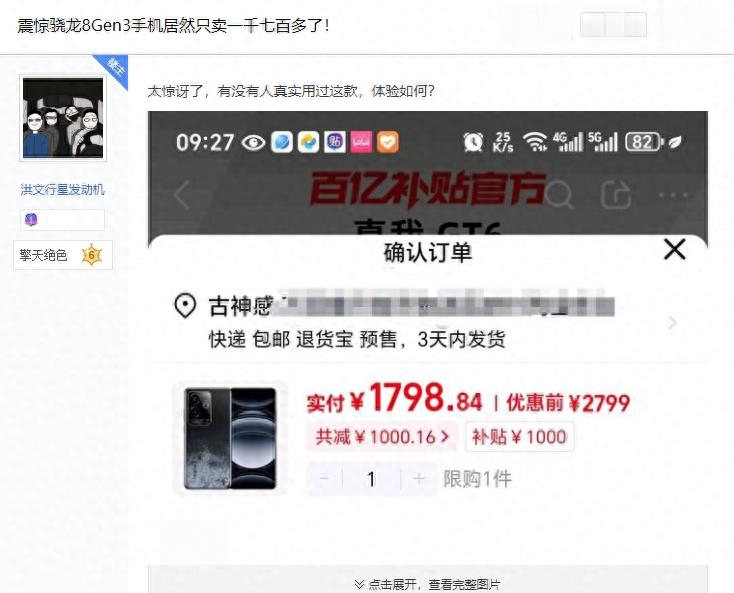Click the 擎天绝色 level badge

[x=63, y=255]
